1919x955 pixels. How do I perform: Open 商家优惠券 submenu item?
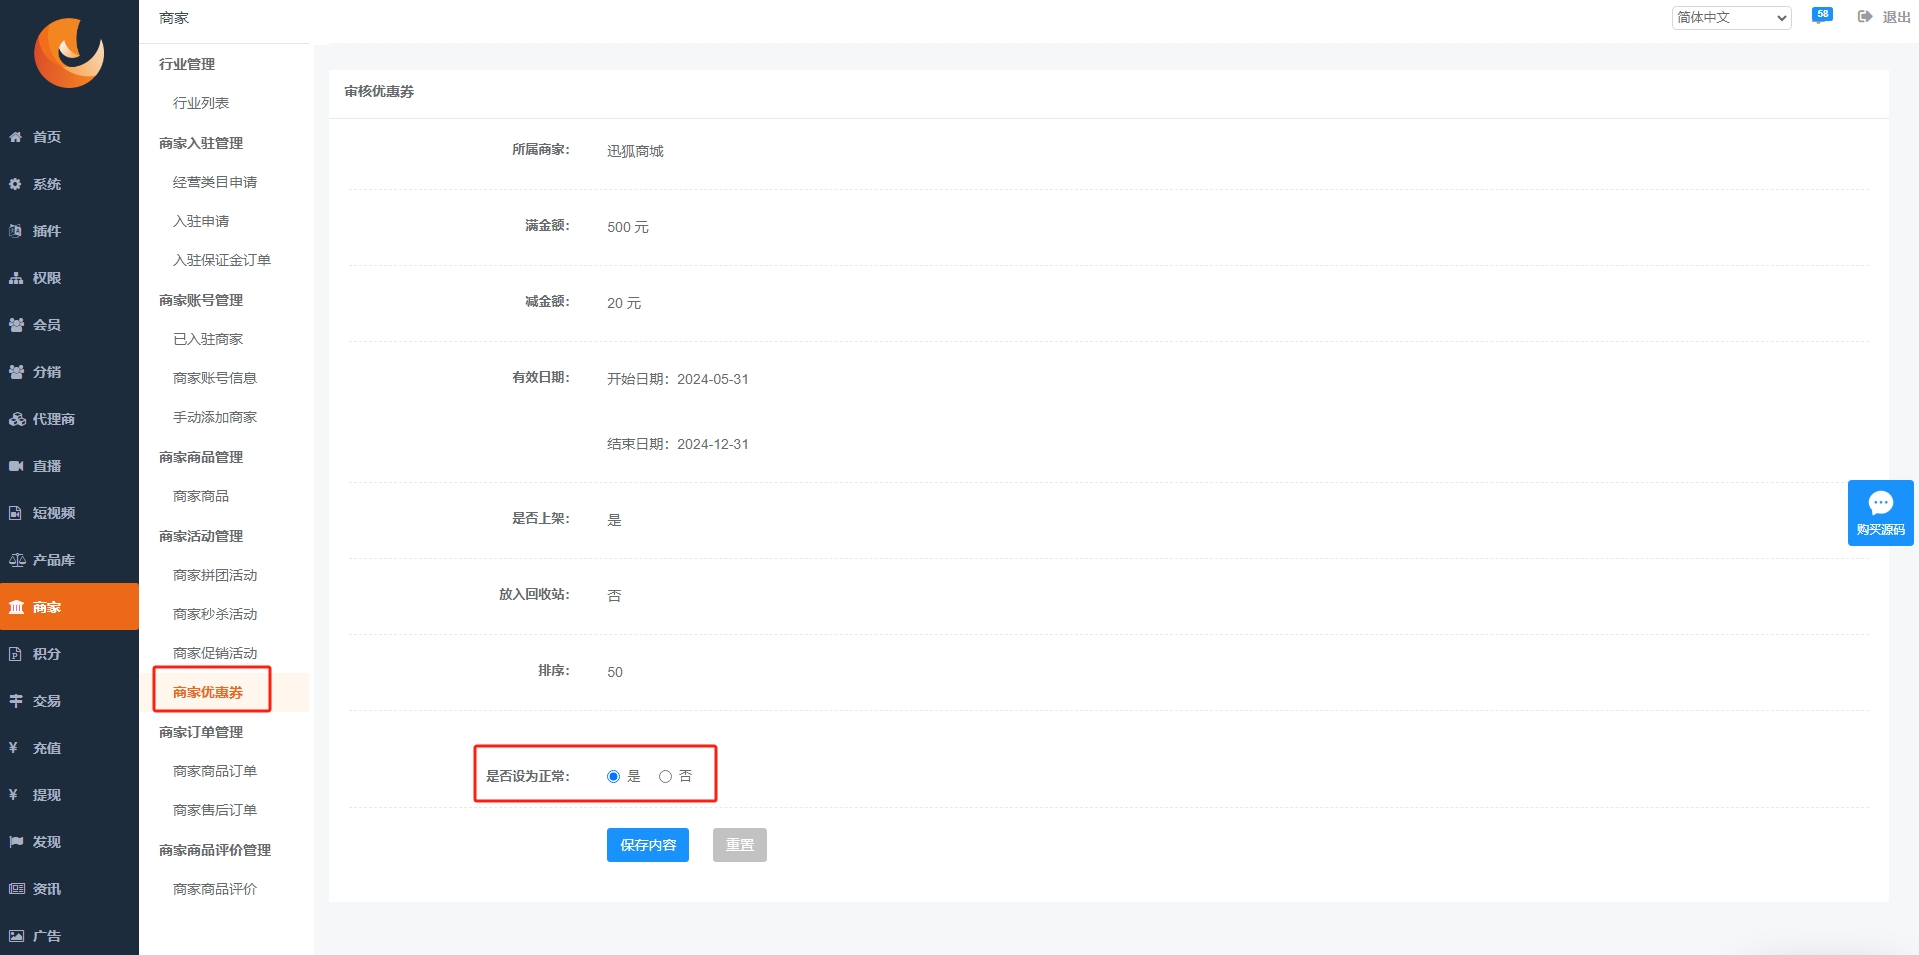(208, 692)
